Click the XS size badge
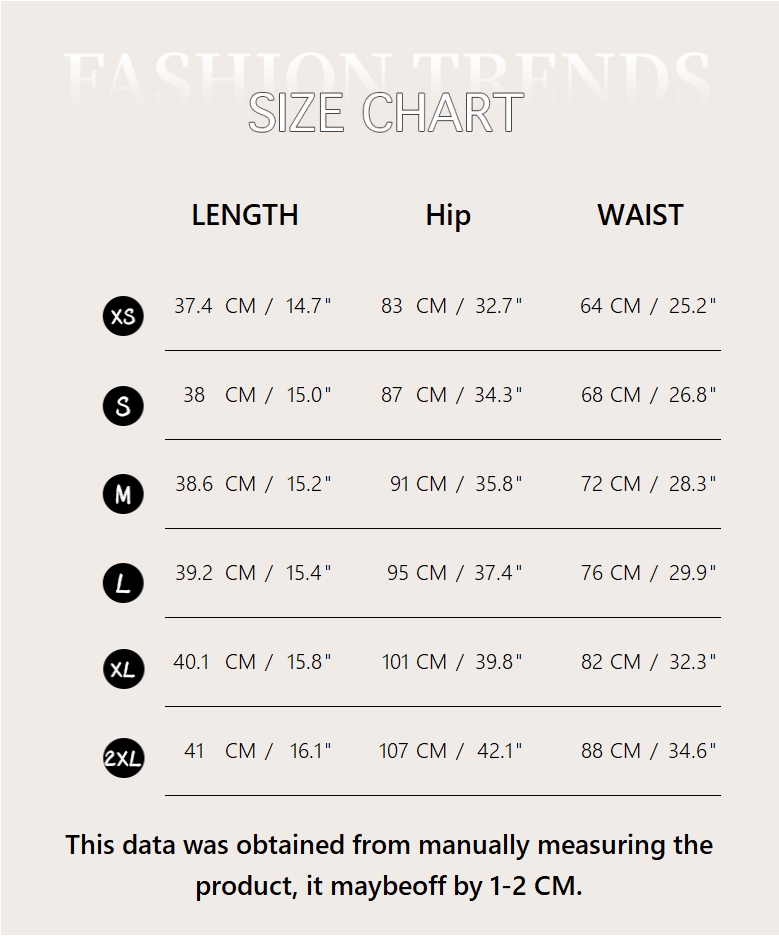The height and width of the screenshot is (936, 779). click(124, 316)
